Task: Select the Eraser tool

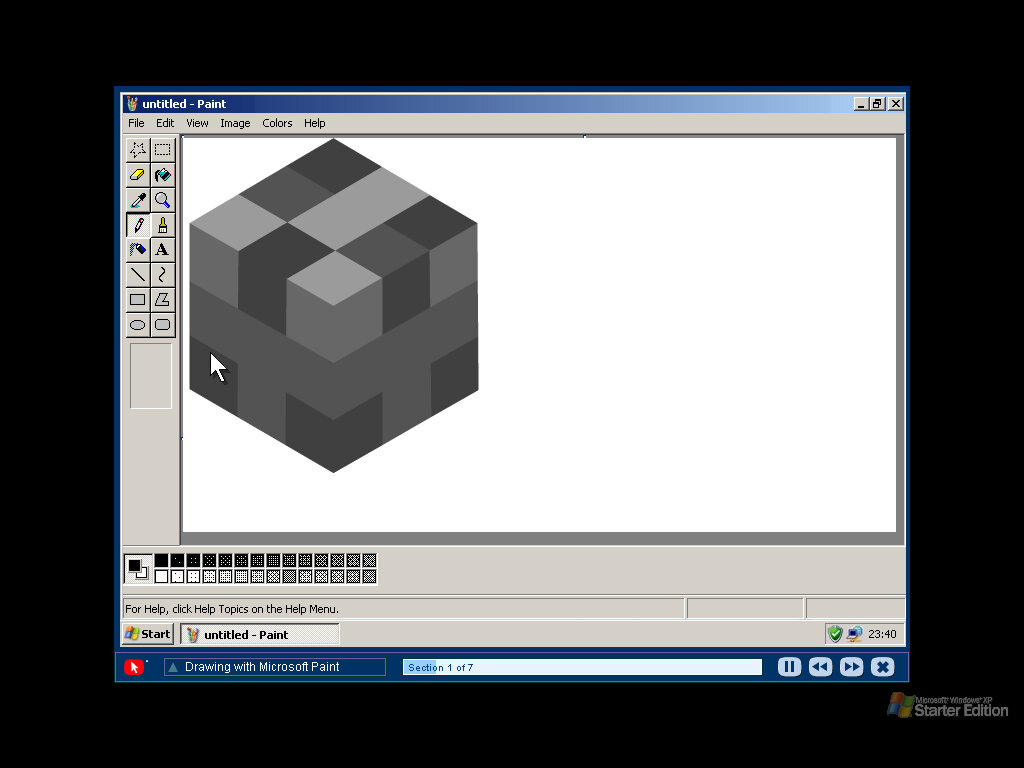Action: click(x=138, y=175)
